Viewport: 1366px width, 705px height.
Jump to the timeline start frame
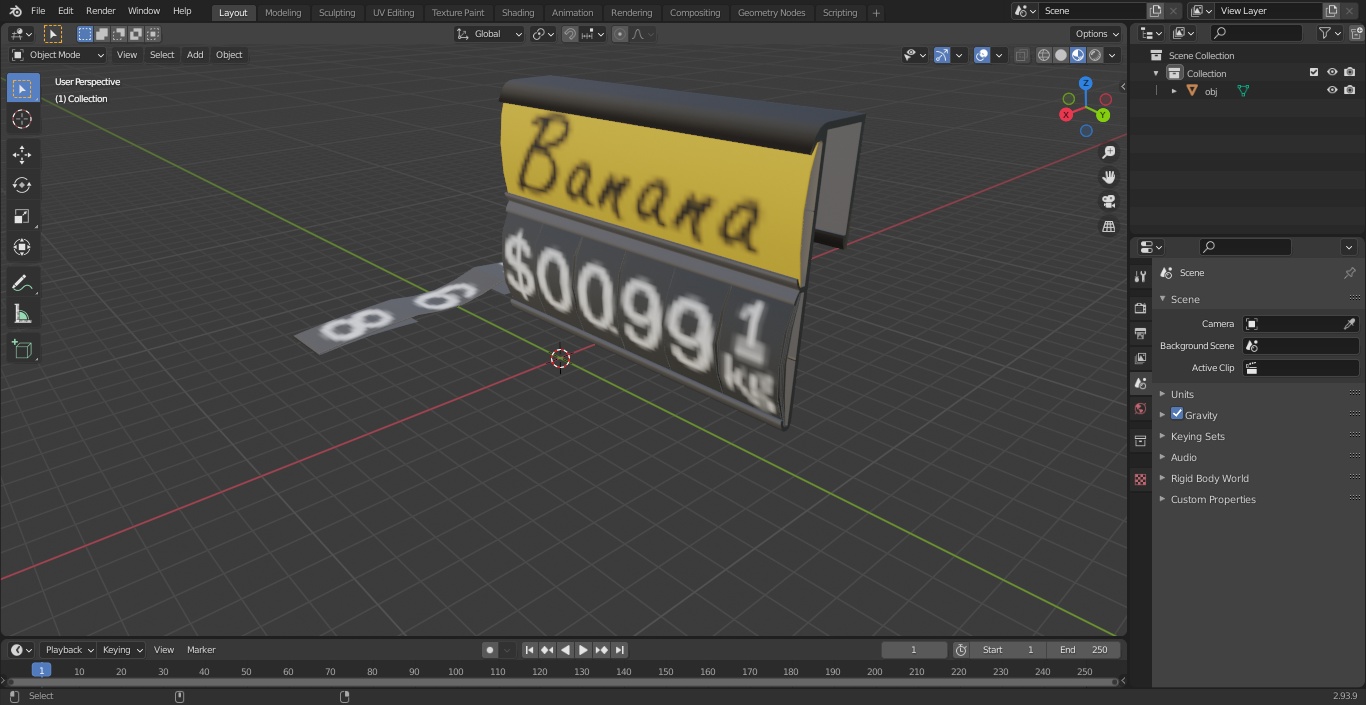pyautogui.click(x=530, y=650)
